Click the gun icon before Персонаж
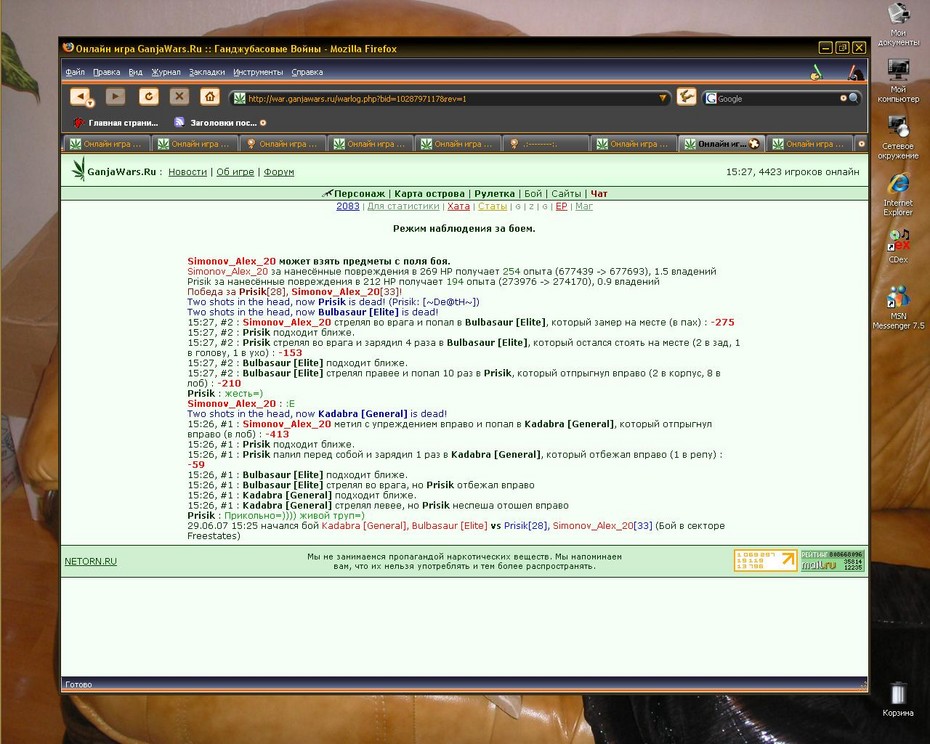Image resolution: width=930 pixels, height=744 pixels. (x=327, y=193)
